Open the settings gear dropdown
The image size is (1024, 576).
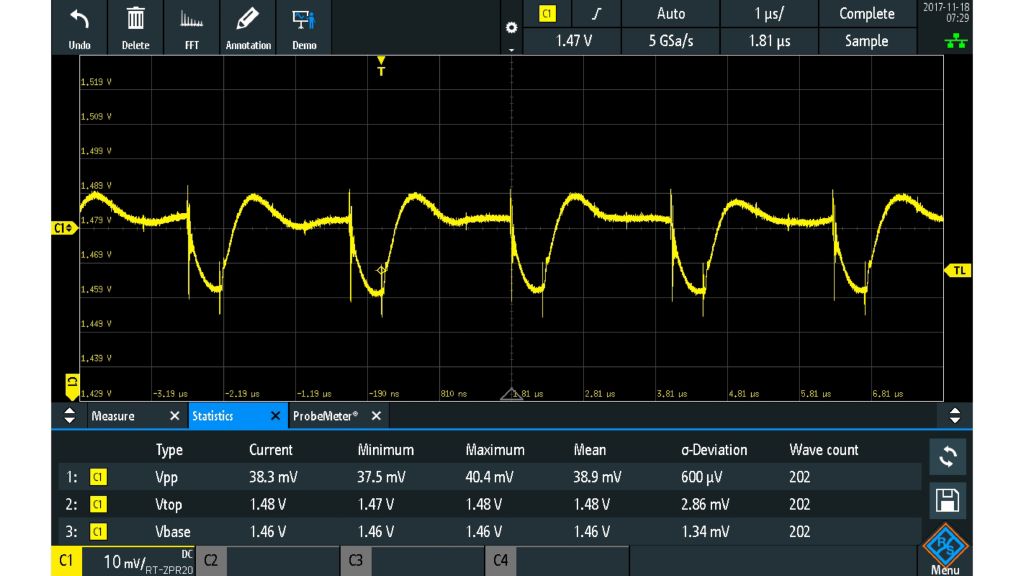tap(511, 28)
